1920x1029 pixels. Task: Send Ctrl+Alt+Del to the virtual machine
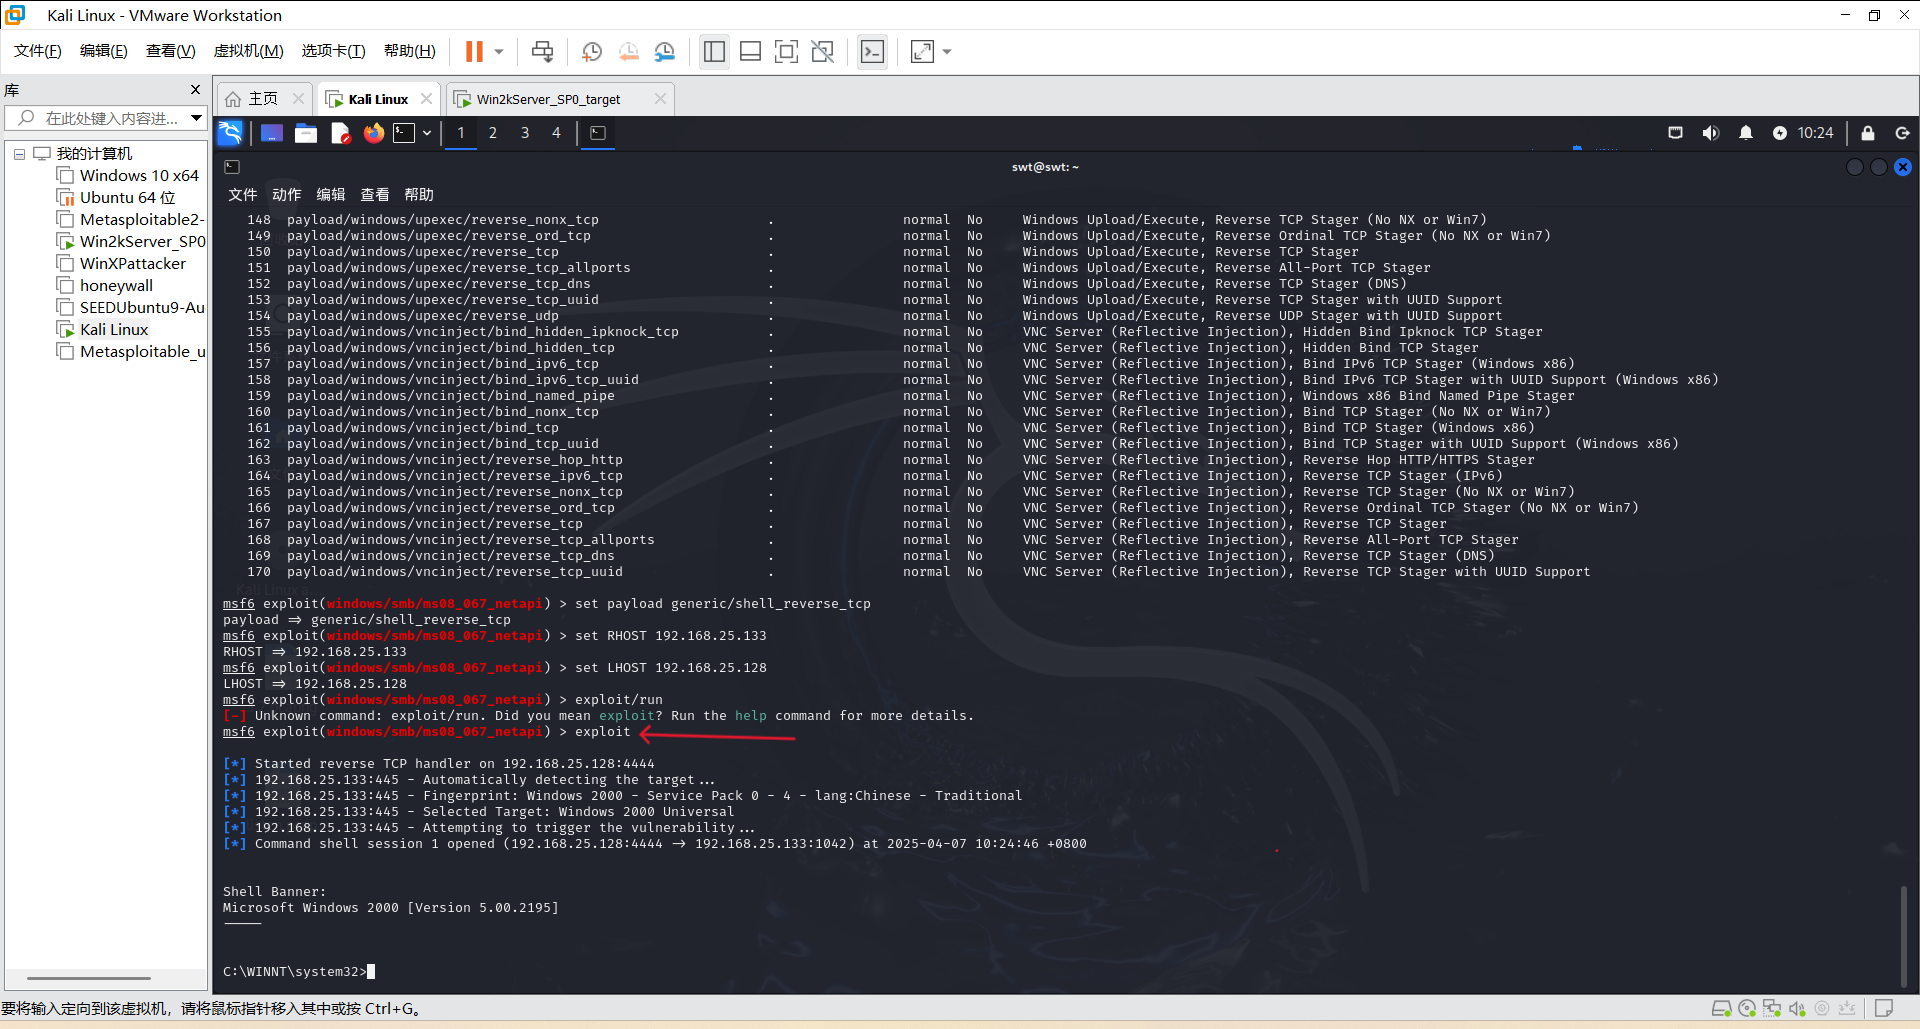(542, 51)
